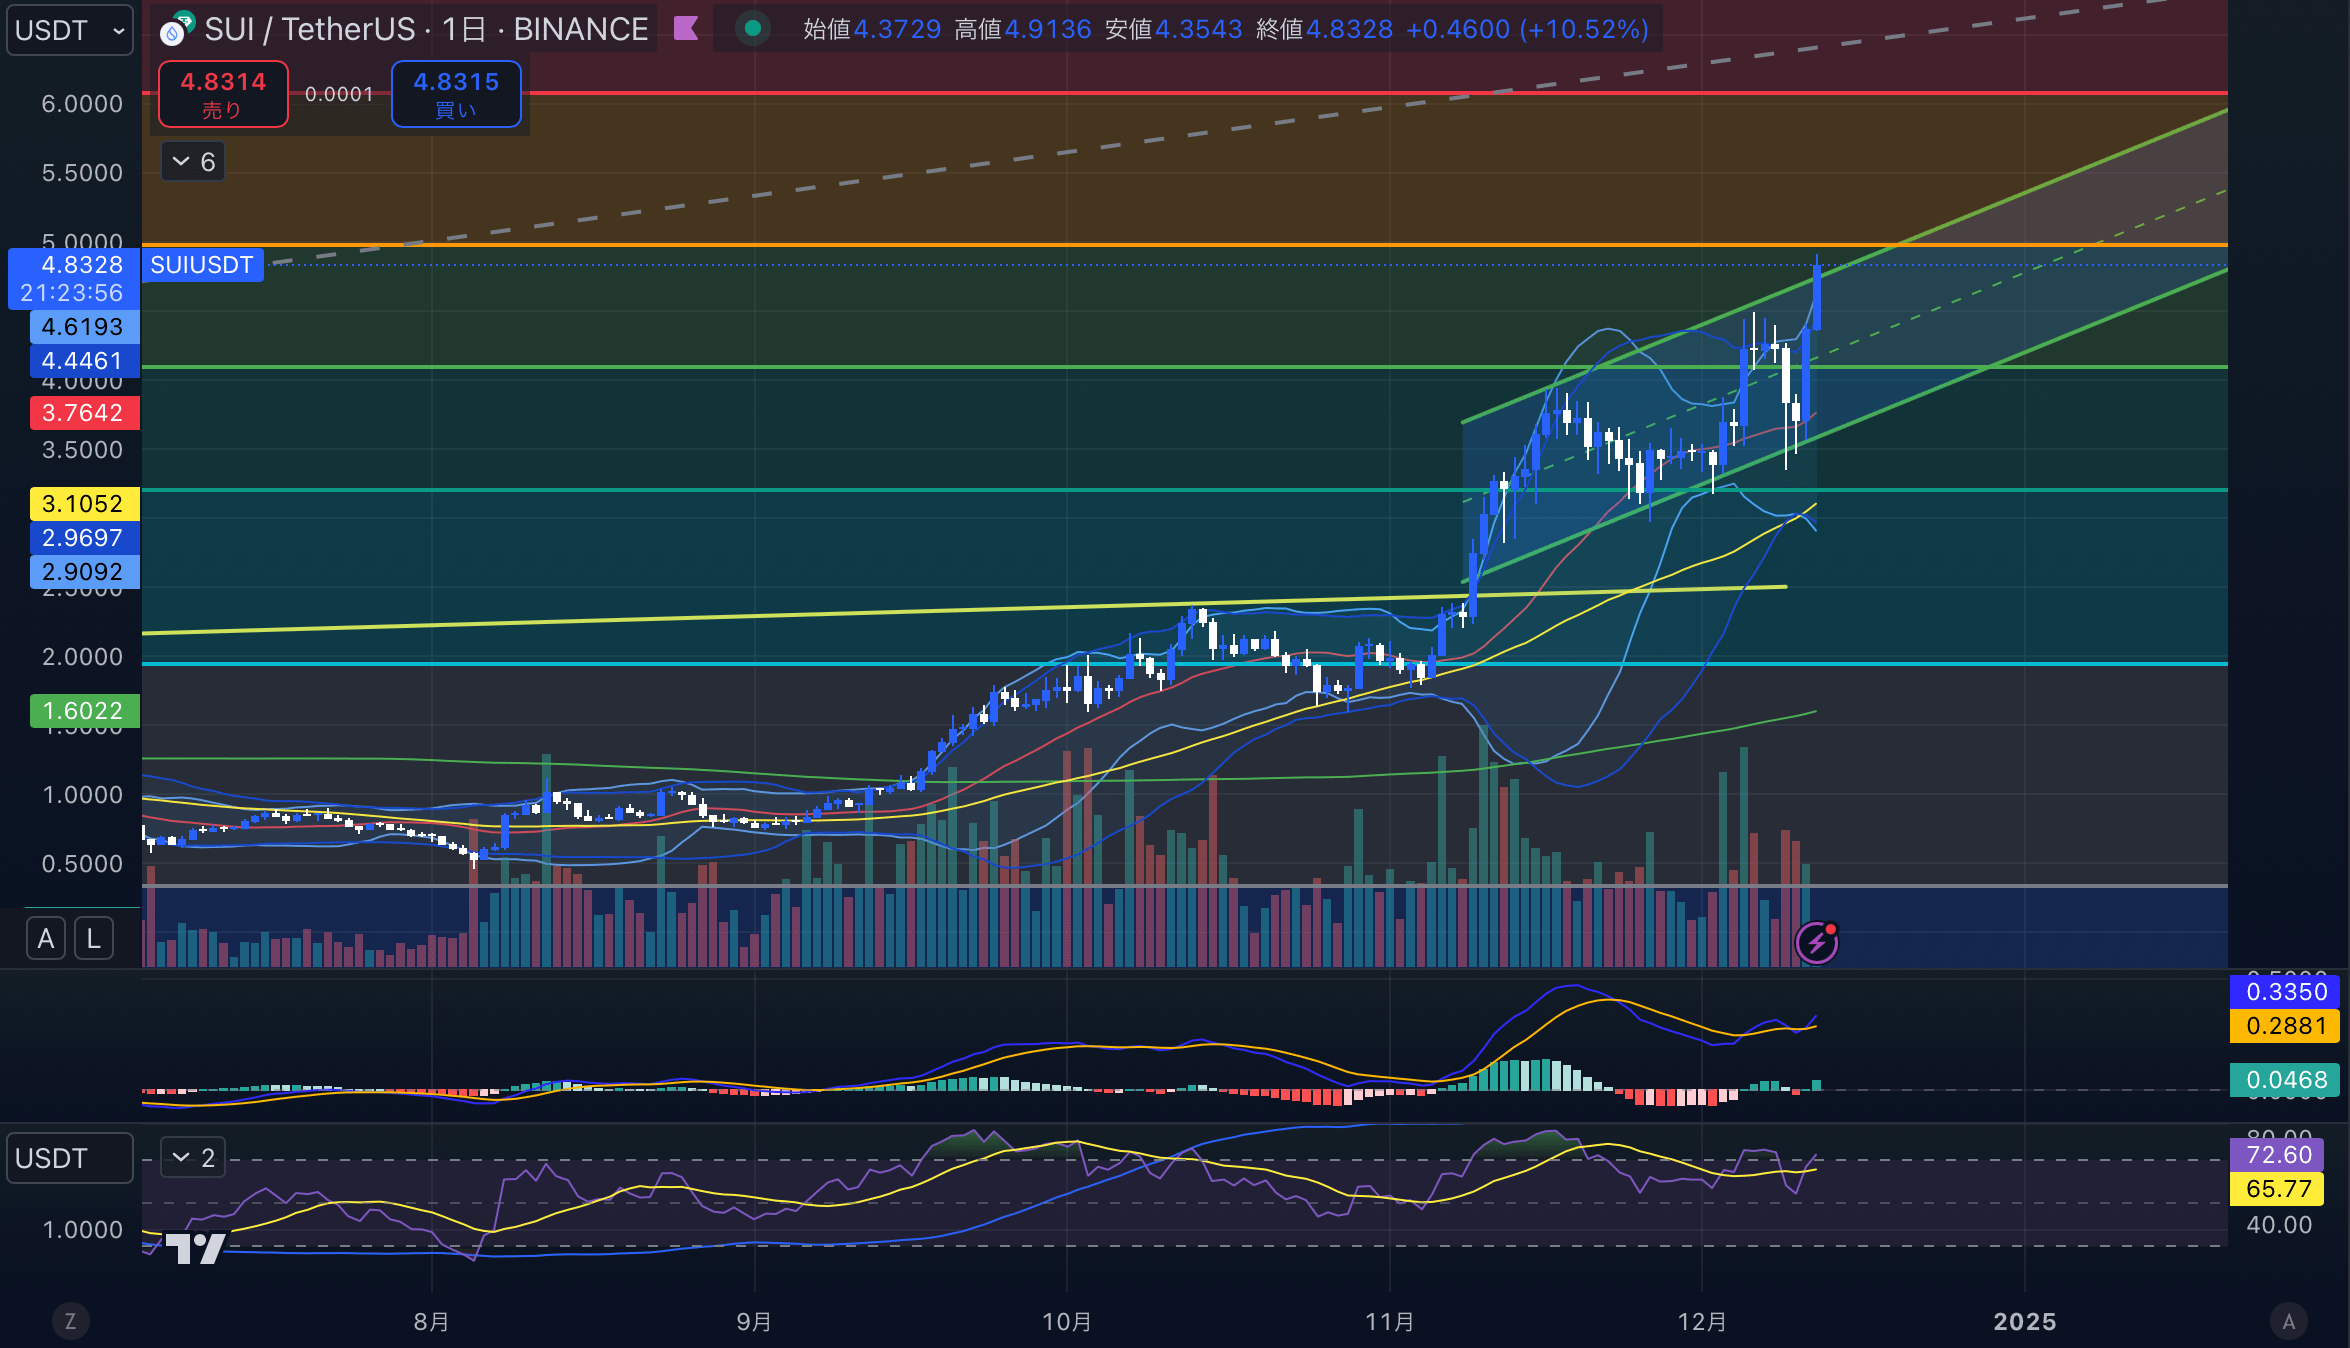This screenshot has width=2350, height=1348.
Task: Click the MACD value label 0.3350
Action: 2285,992
